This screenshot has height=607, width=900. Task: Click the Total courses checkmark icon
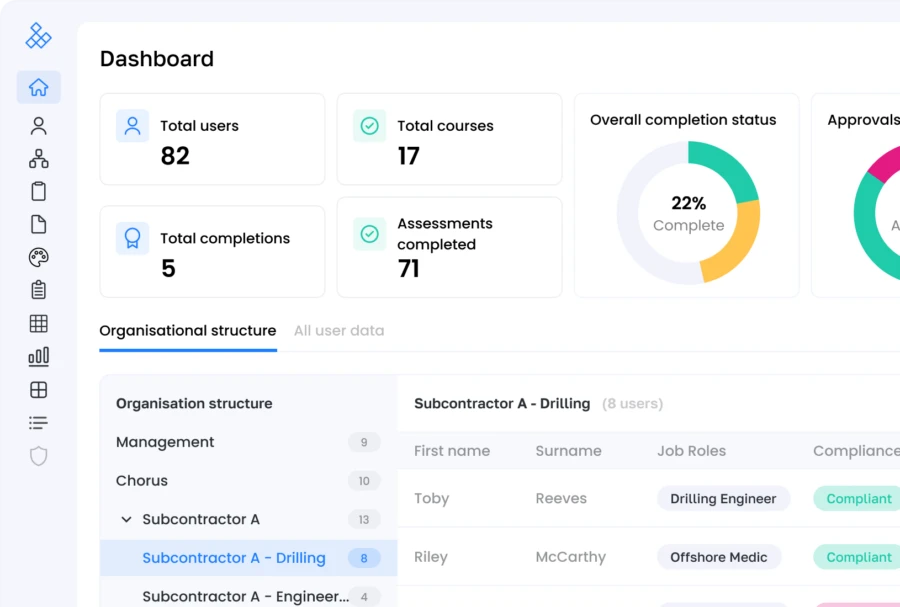coord(370,126)
